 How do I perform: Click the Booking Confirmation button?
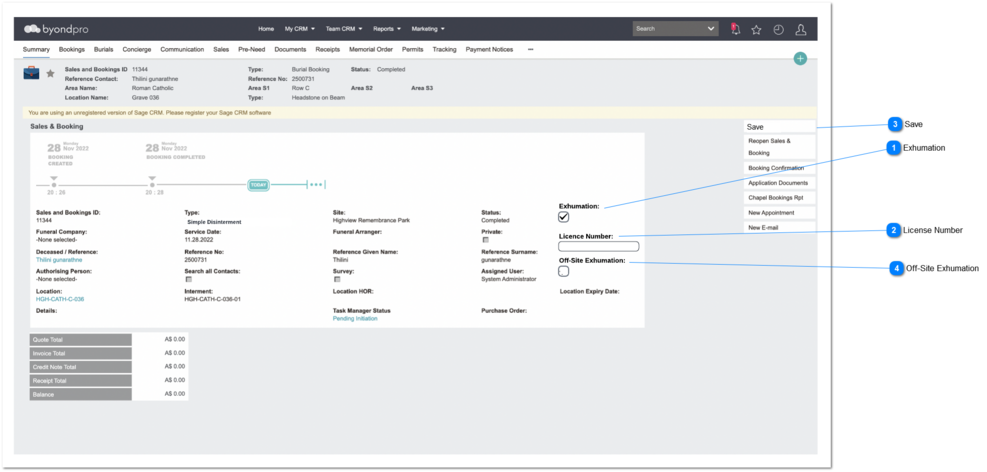pos(779,168)
